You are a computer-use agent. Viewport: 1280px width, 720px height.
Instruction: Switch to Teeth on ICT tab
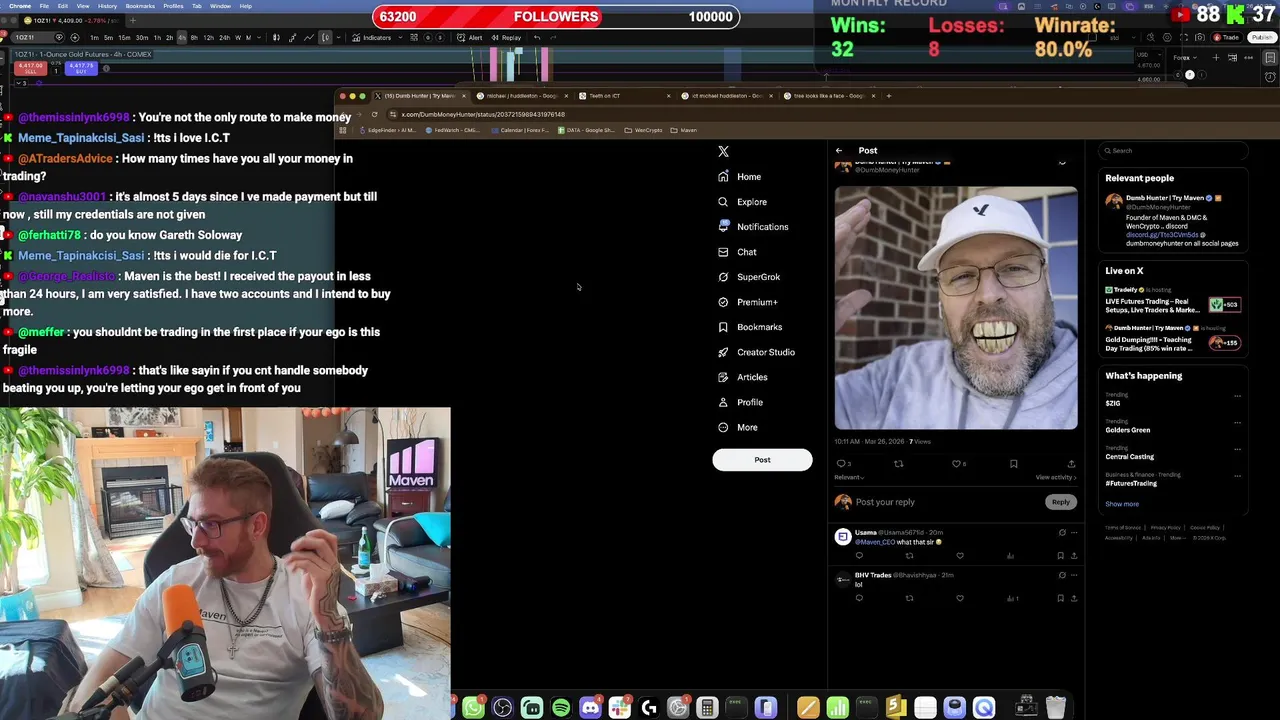pyautogui.click(x=625, y=96)
